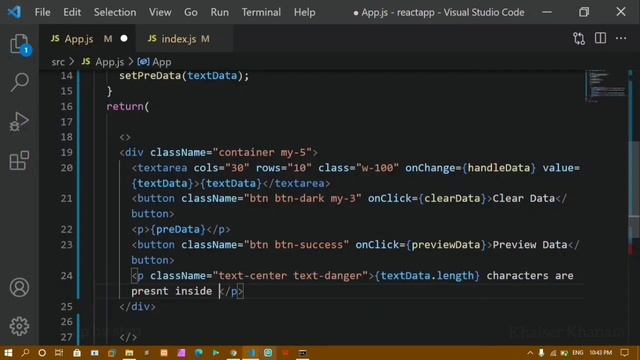Screen dimensions: 640x360
Task: Click 'btn btn-success' class string
Action: click(x=296, y=245)
